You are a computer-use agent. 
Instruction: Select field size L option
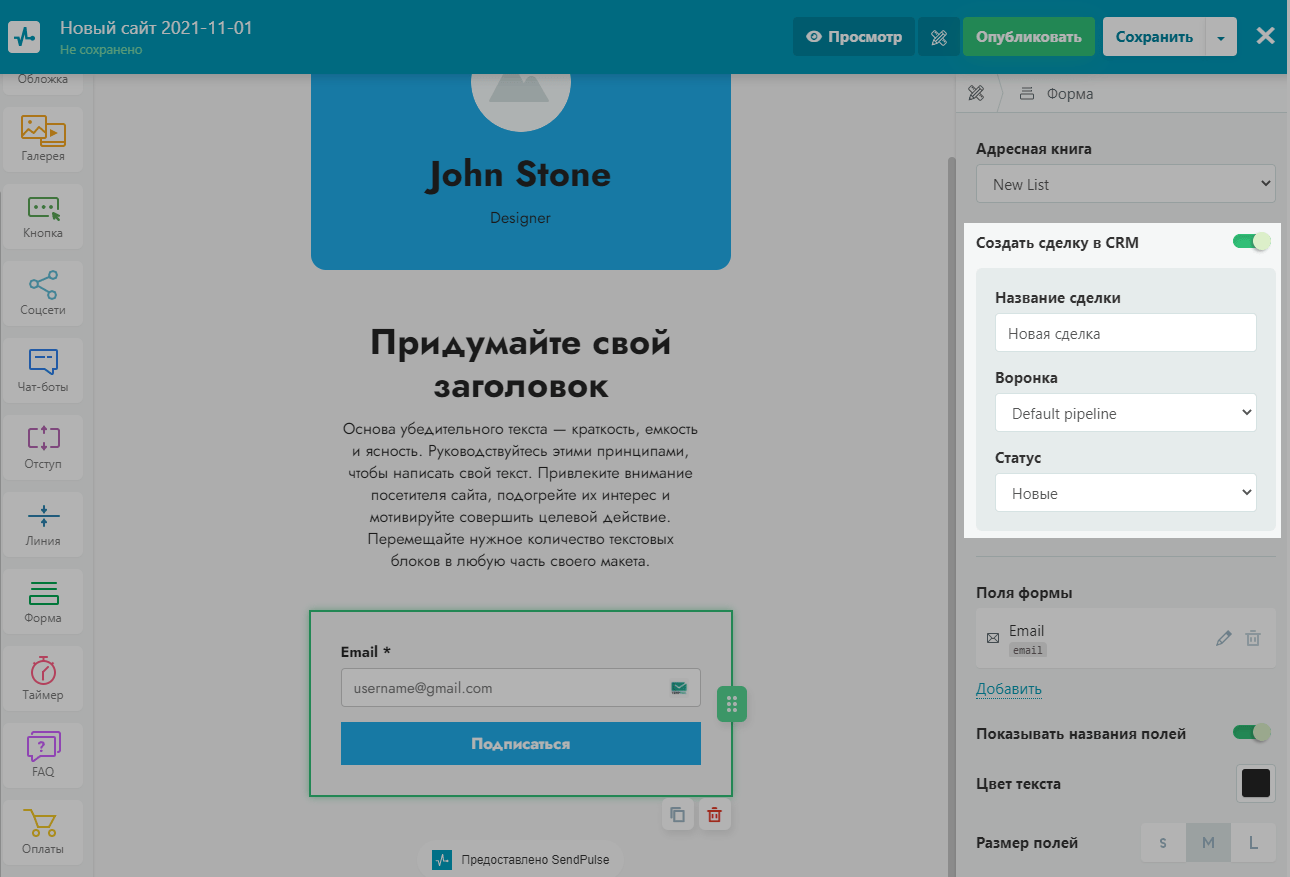click(x=1253, y=842)
